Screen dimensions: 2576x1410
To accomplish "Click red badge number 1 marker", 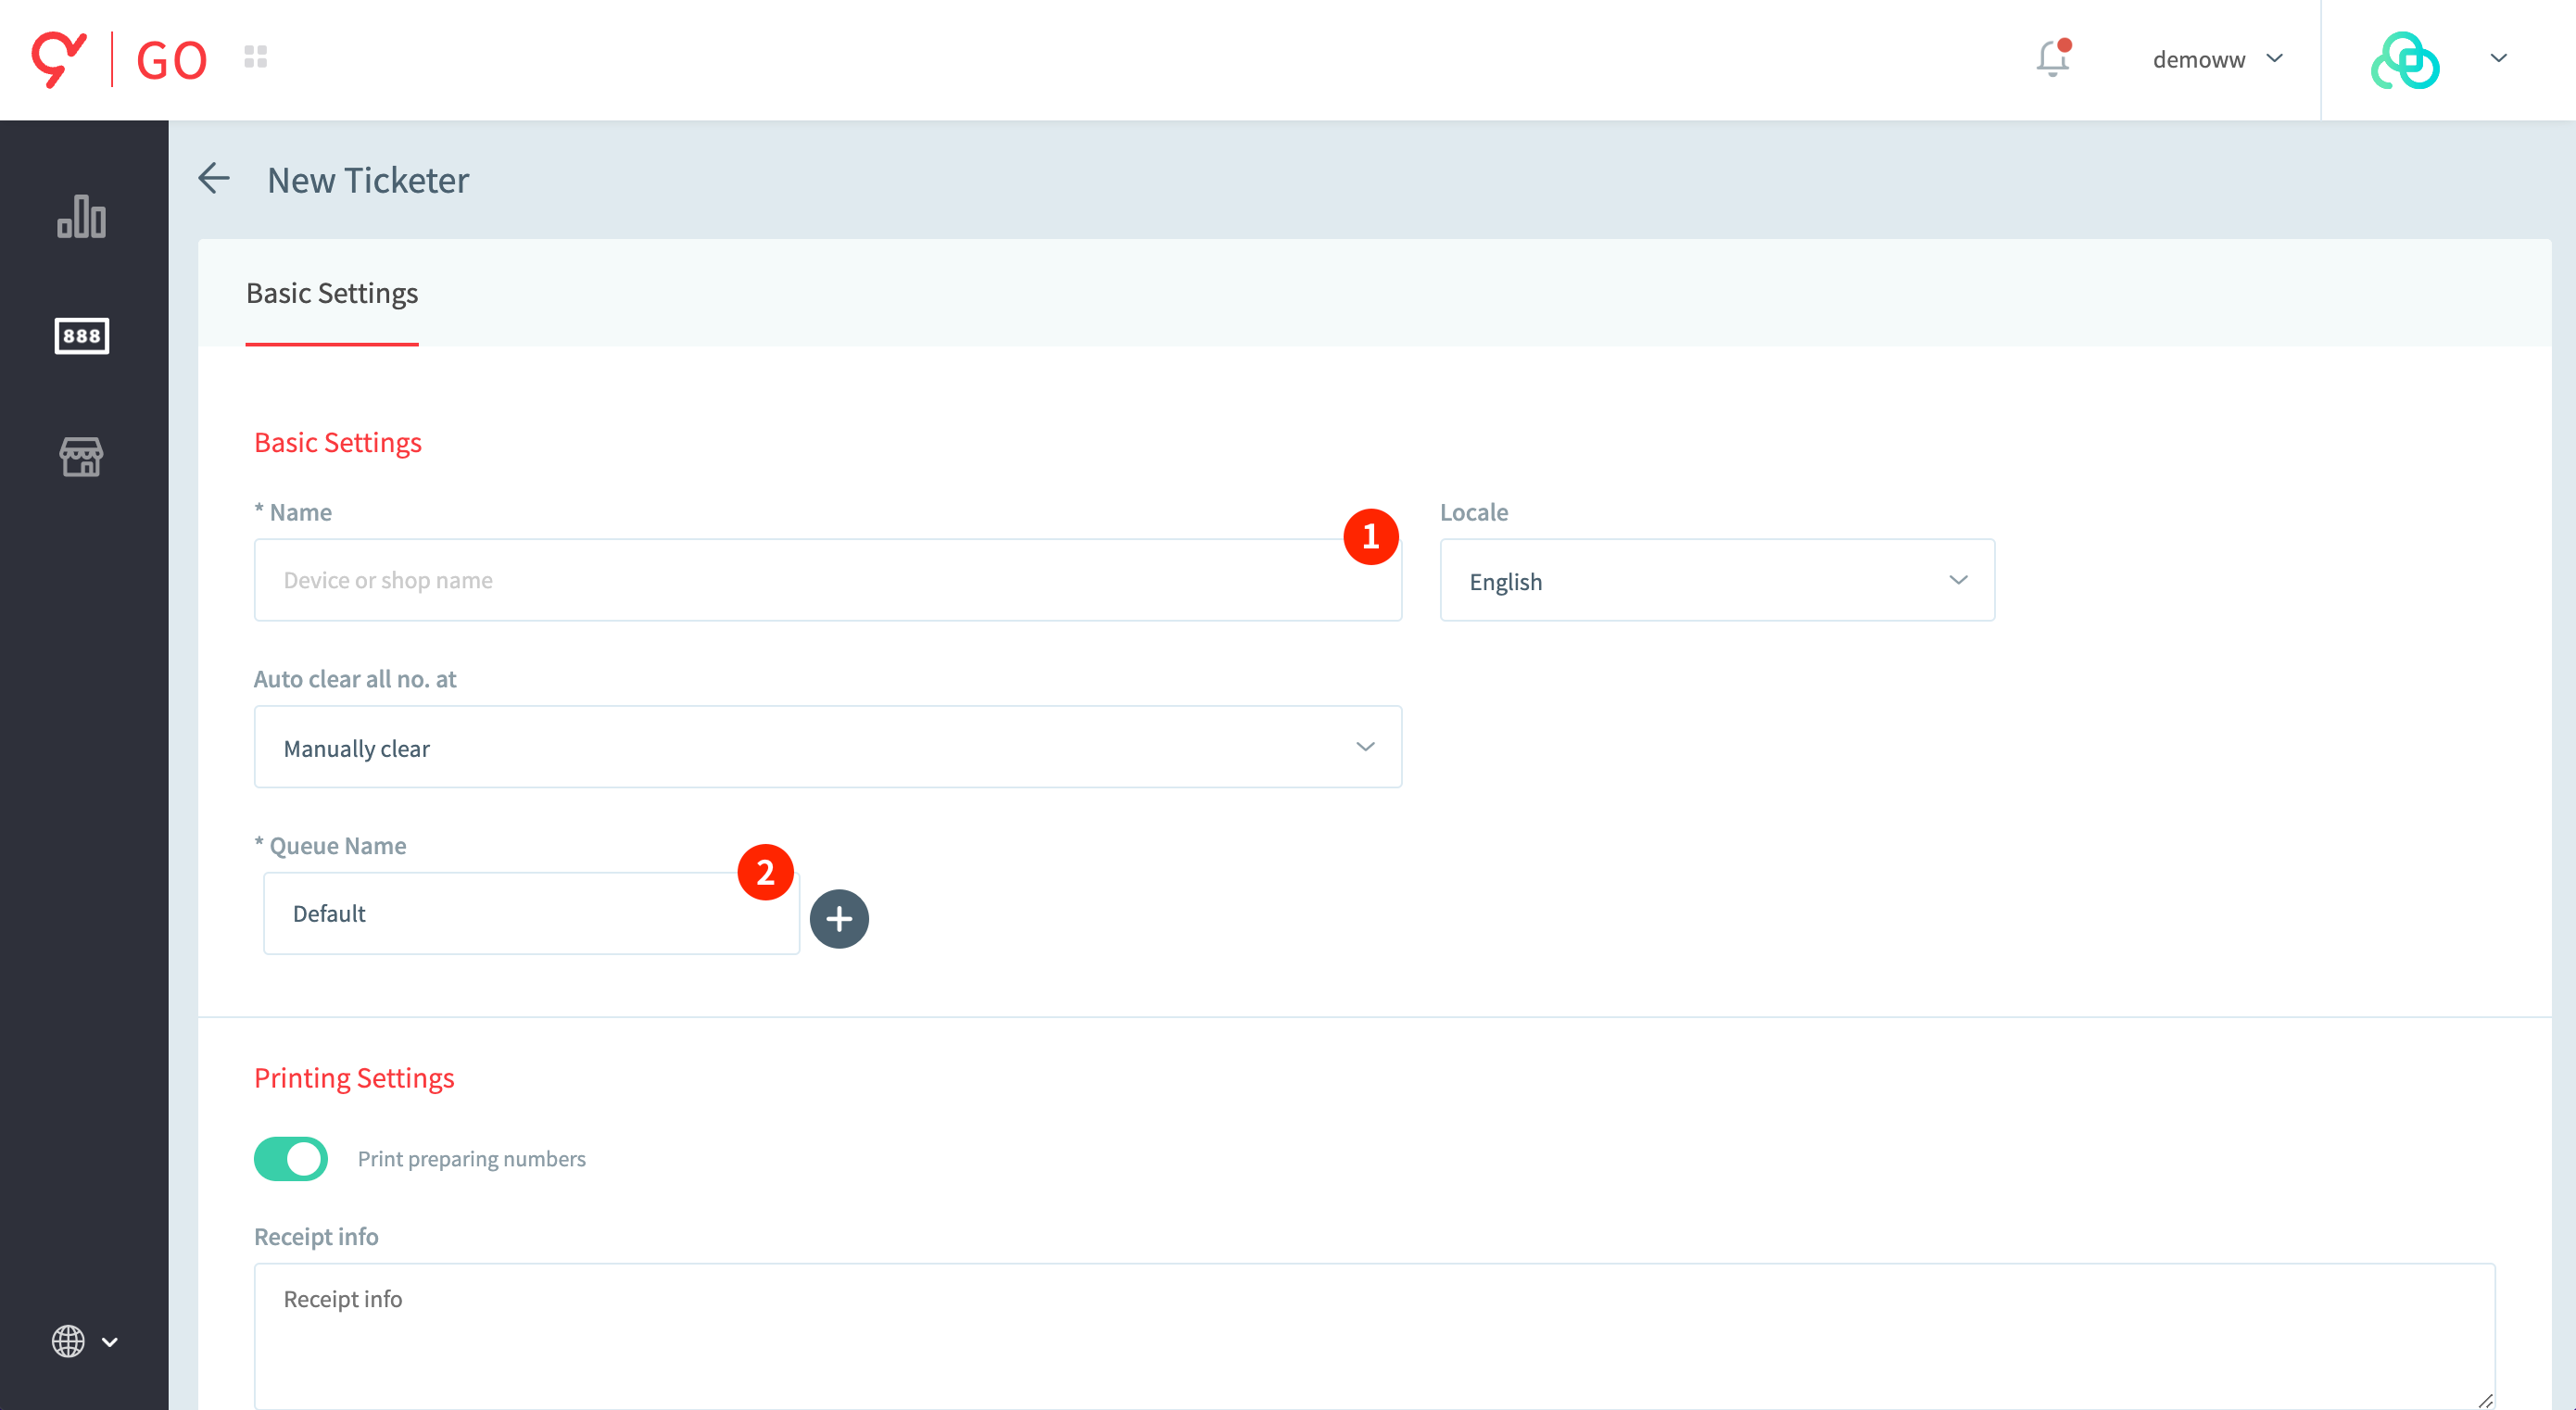I will tap(1370, 537).
